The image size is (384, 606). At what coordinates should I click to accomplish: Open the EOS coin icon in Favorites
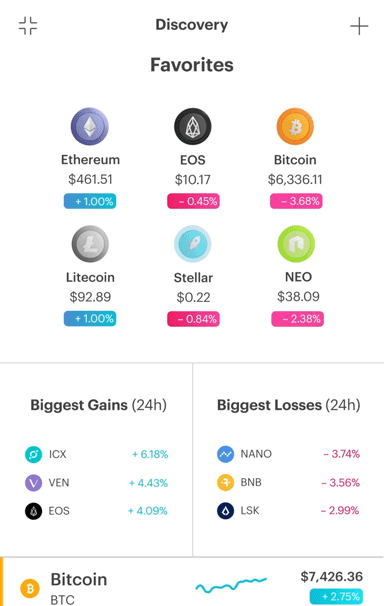(x=193, y=126)
